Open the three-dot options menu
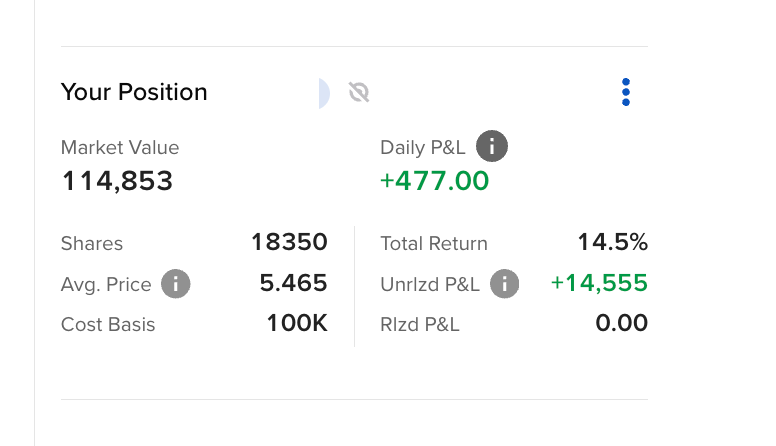Image resolution: width=776 pixels, height=446 pixels. (626, 92)
